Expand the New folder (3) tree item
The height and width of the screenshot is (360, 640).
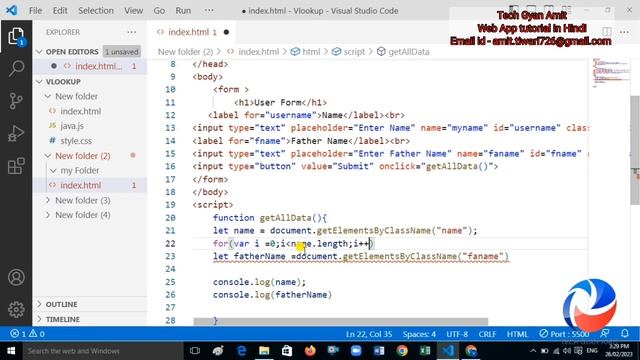click(48, 200)
